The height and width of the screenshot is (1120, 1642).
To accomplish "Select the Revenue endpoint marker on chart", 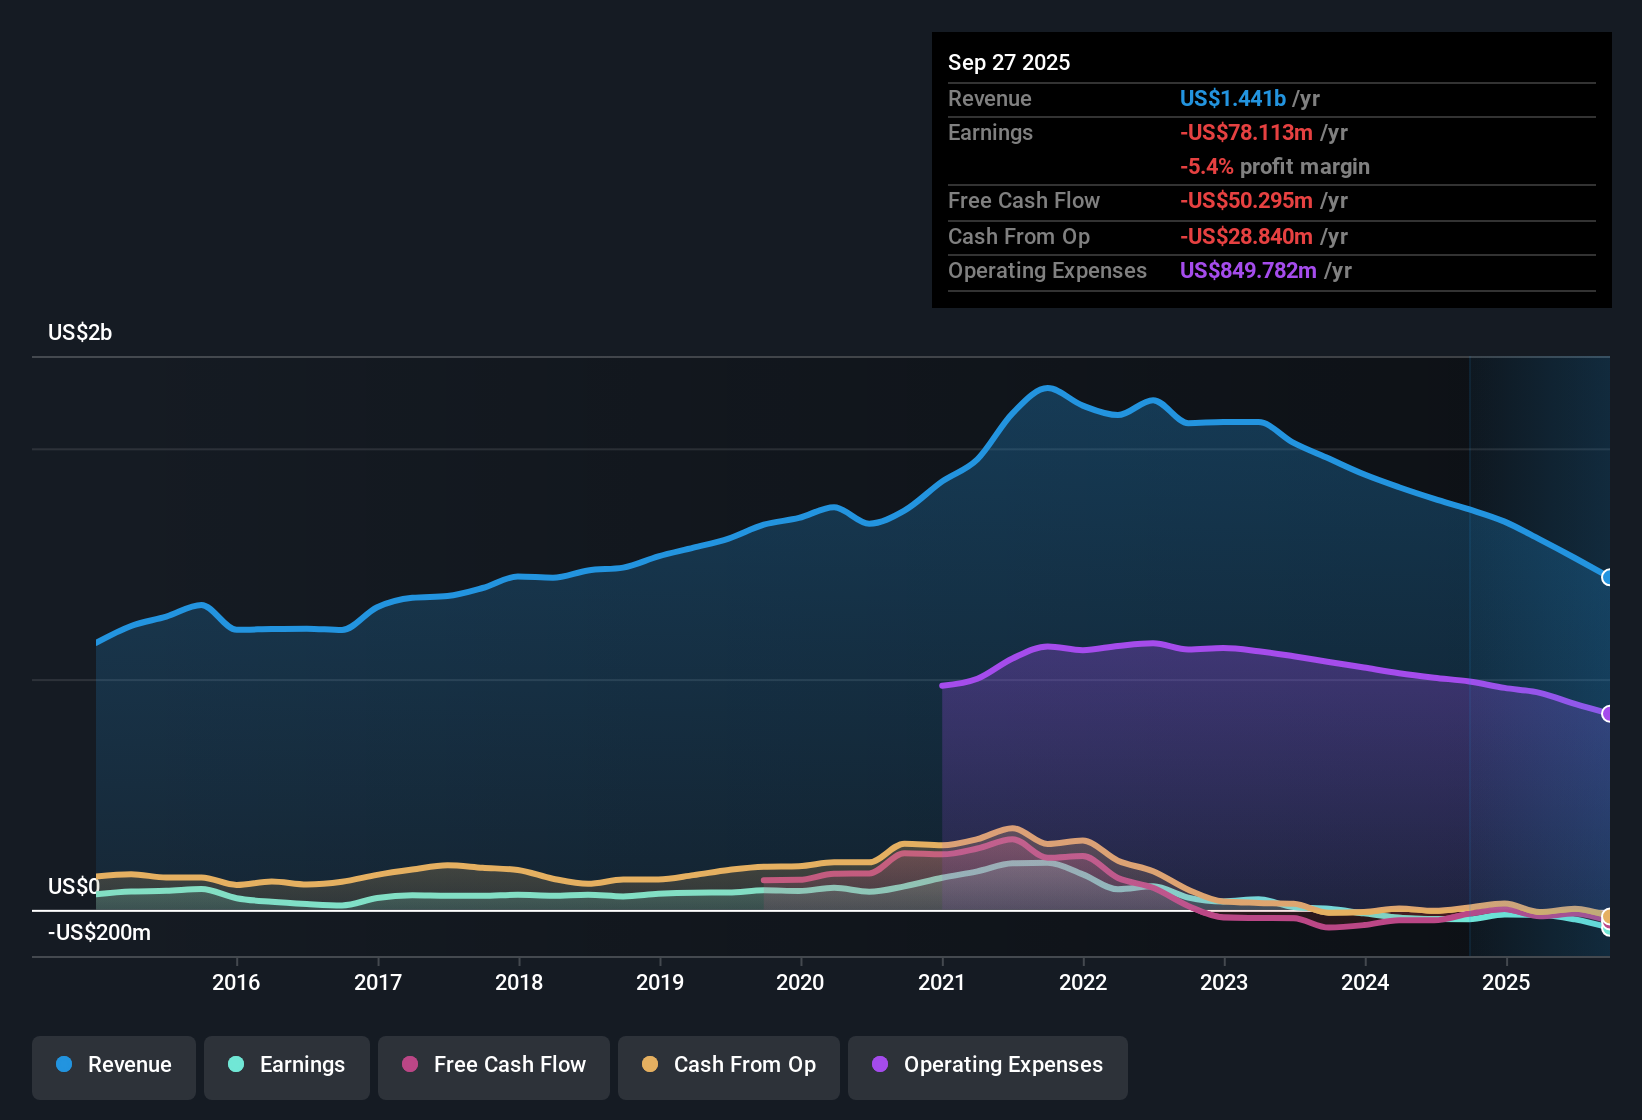I will point(1608,577).
